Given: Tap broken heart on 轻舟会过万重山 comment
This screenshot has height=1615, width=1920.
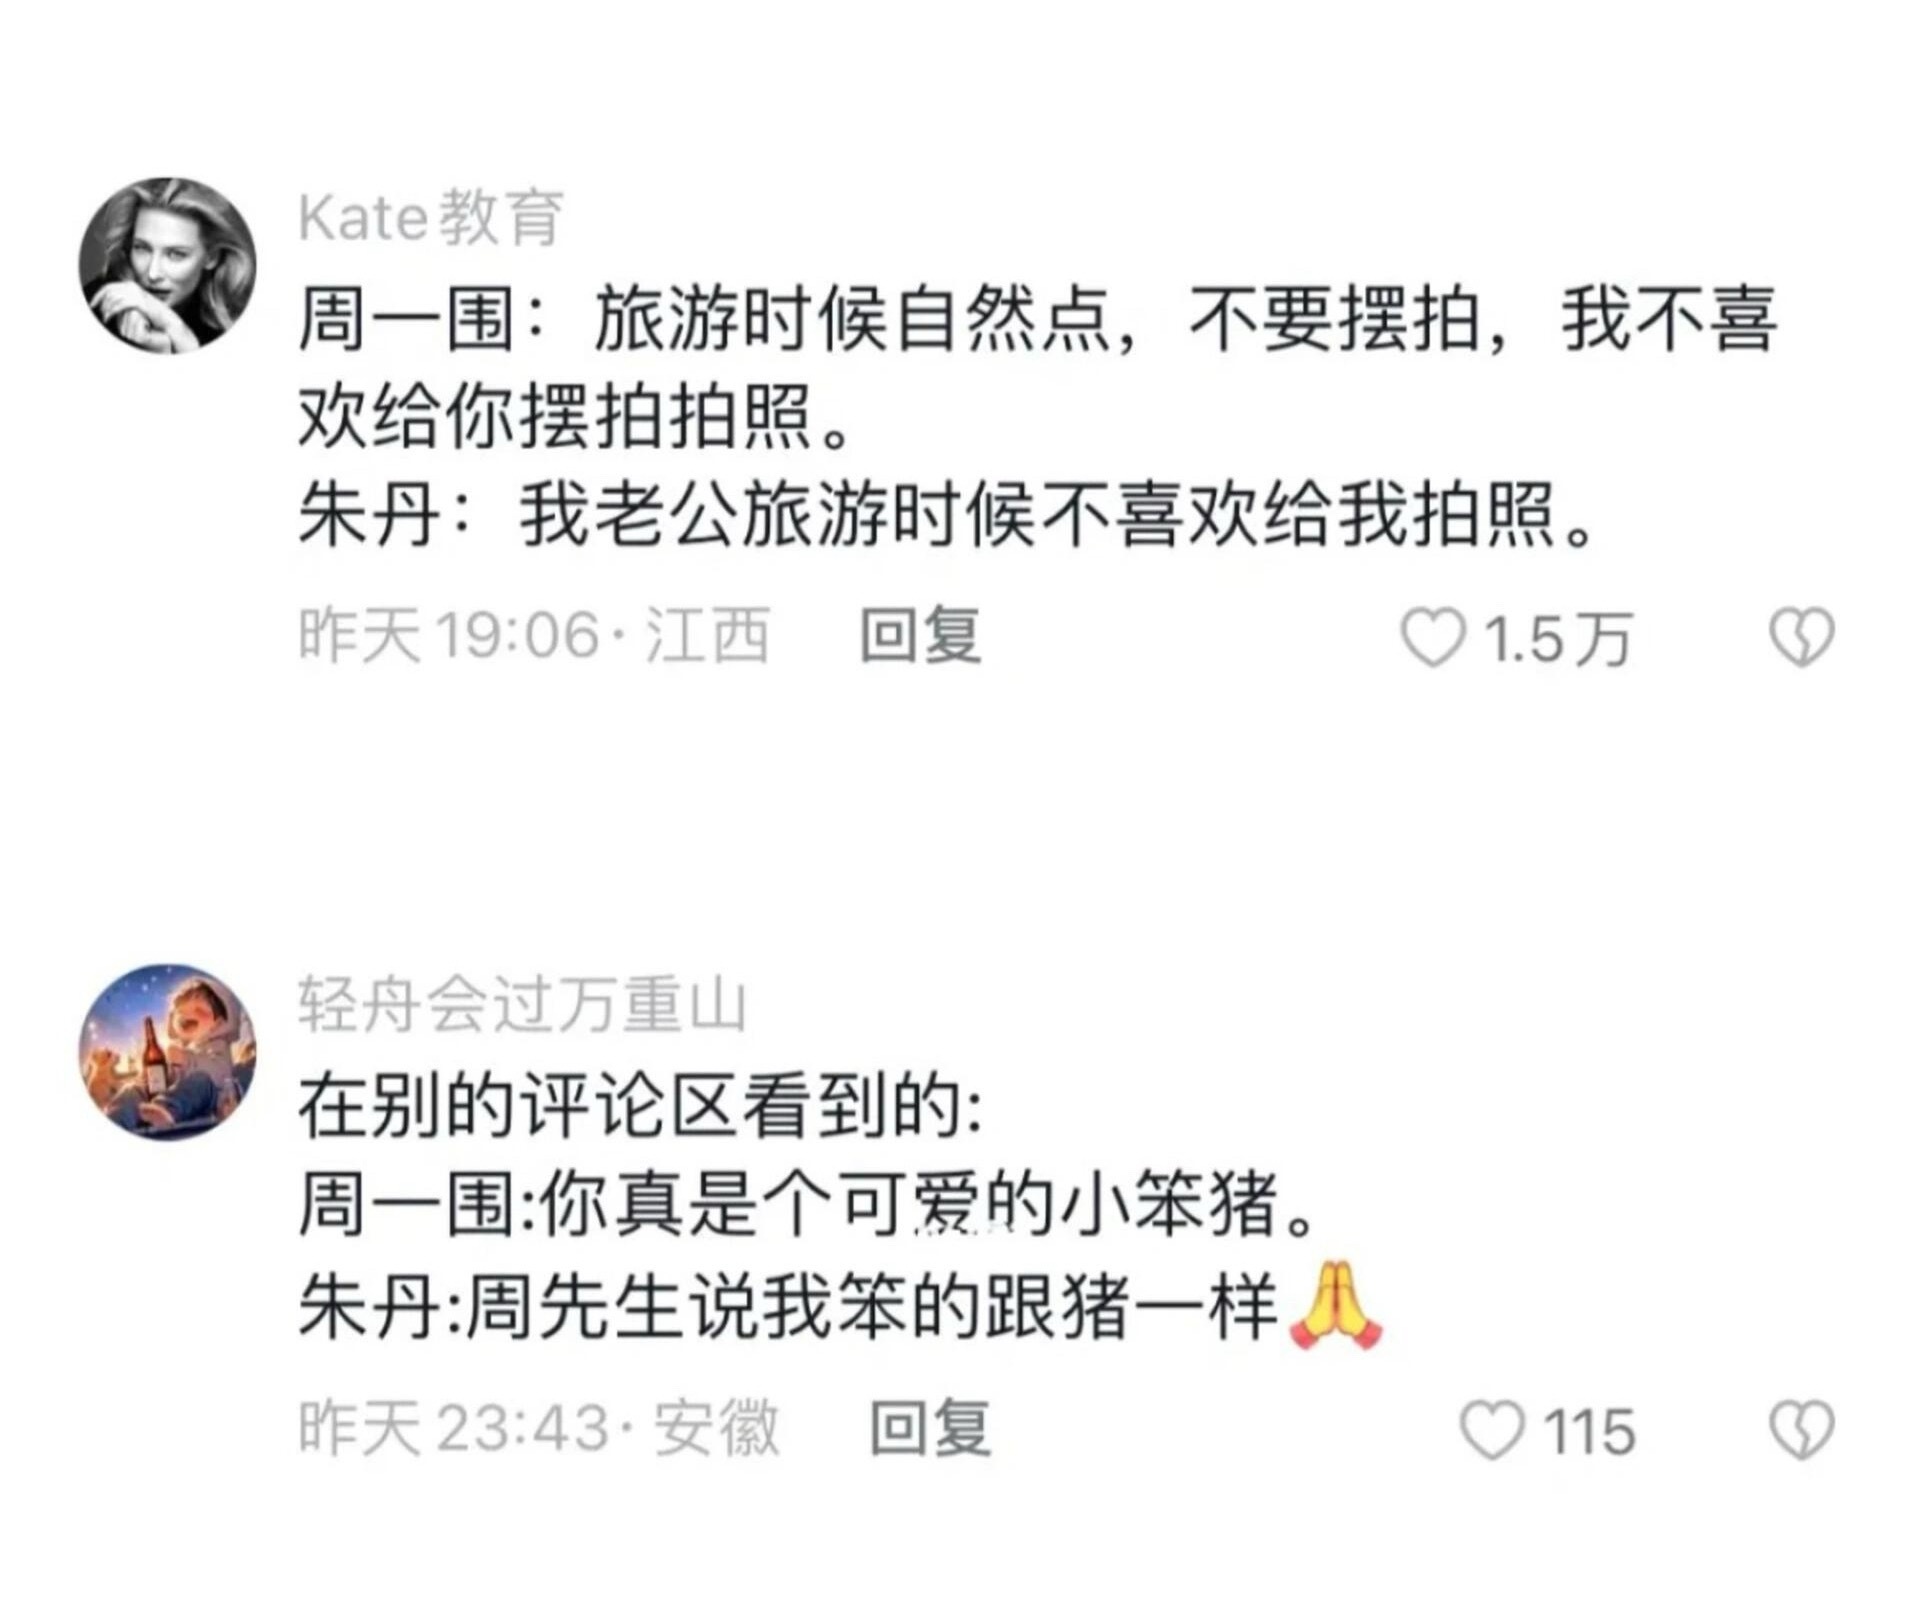Looking at the screenshot, I should 1802,1429.
